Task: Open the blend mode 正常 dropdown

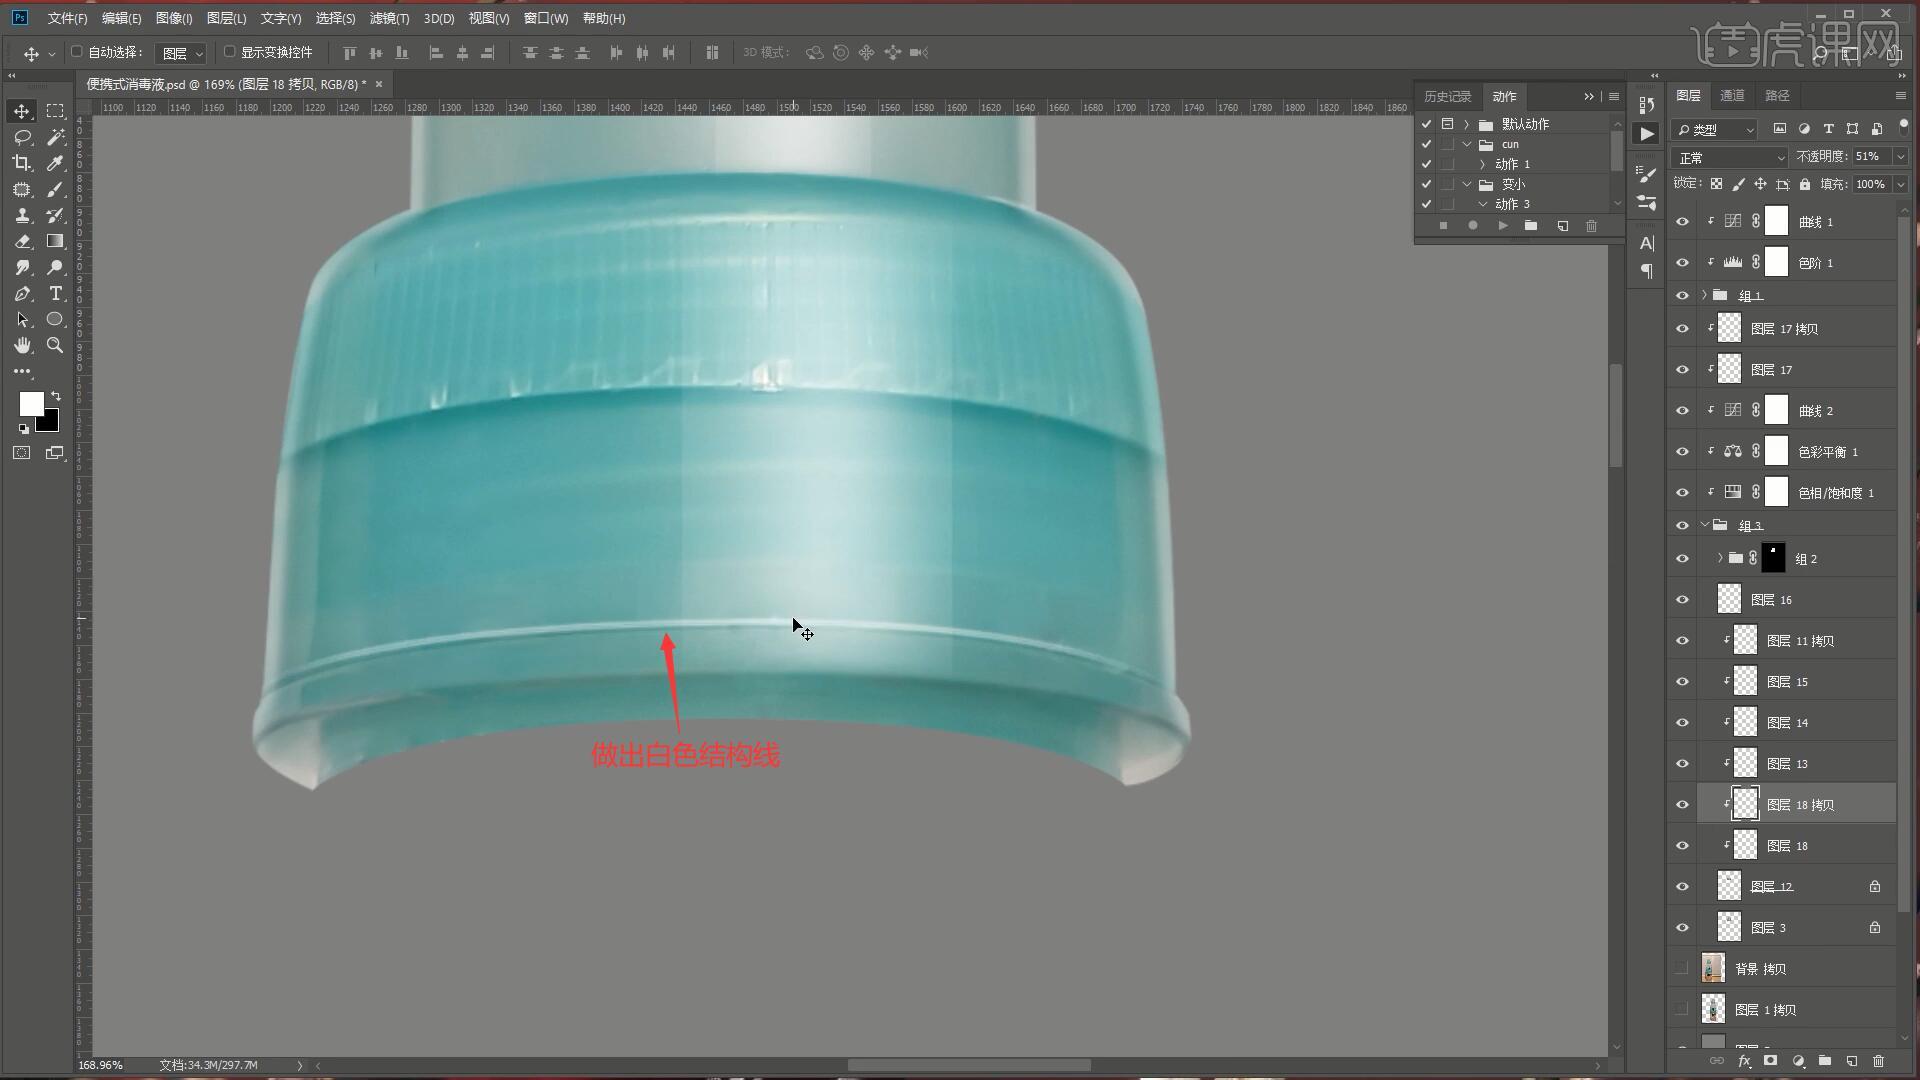Action: point(1729,158)
